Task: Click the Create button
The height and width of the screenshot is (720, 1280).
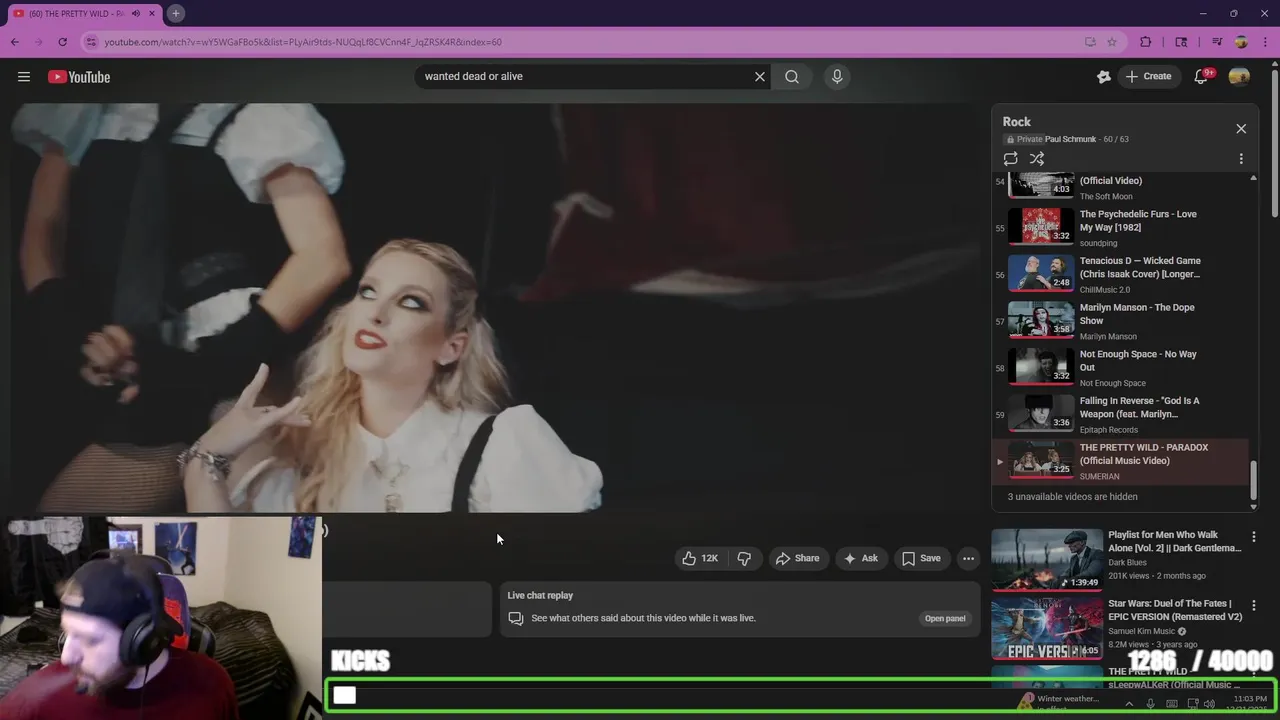Action: point(1148,76)
